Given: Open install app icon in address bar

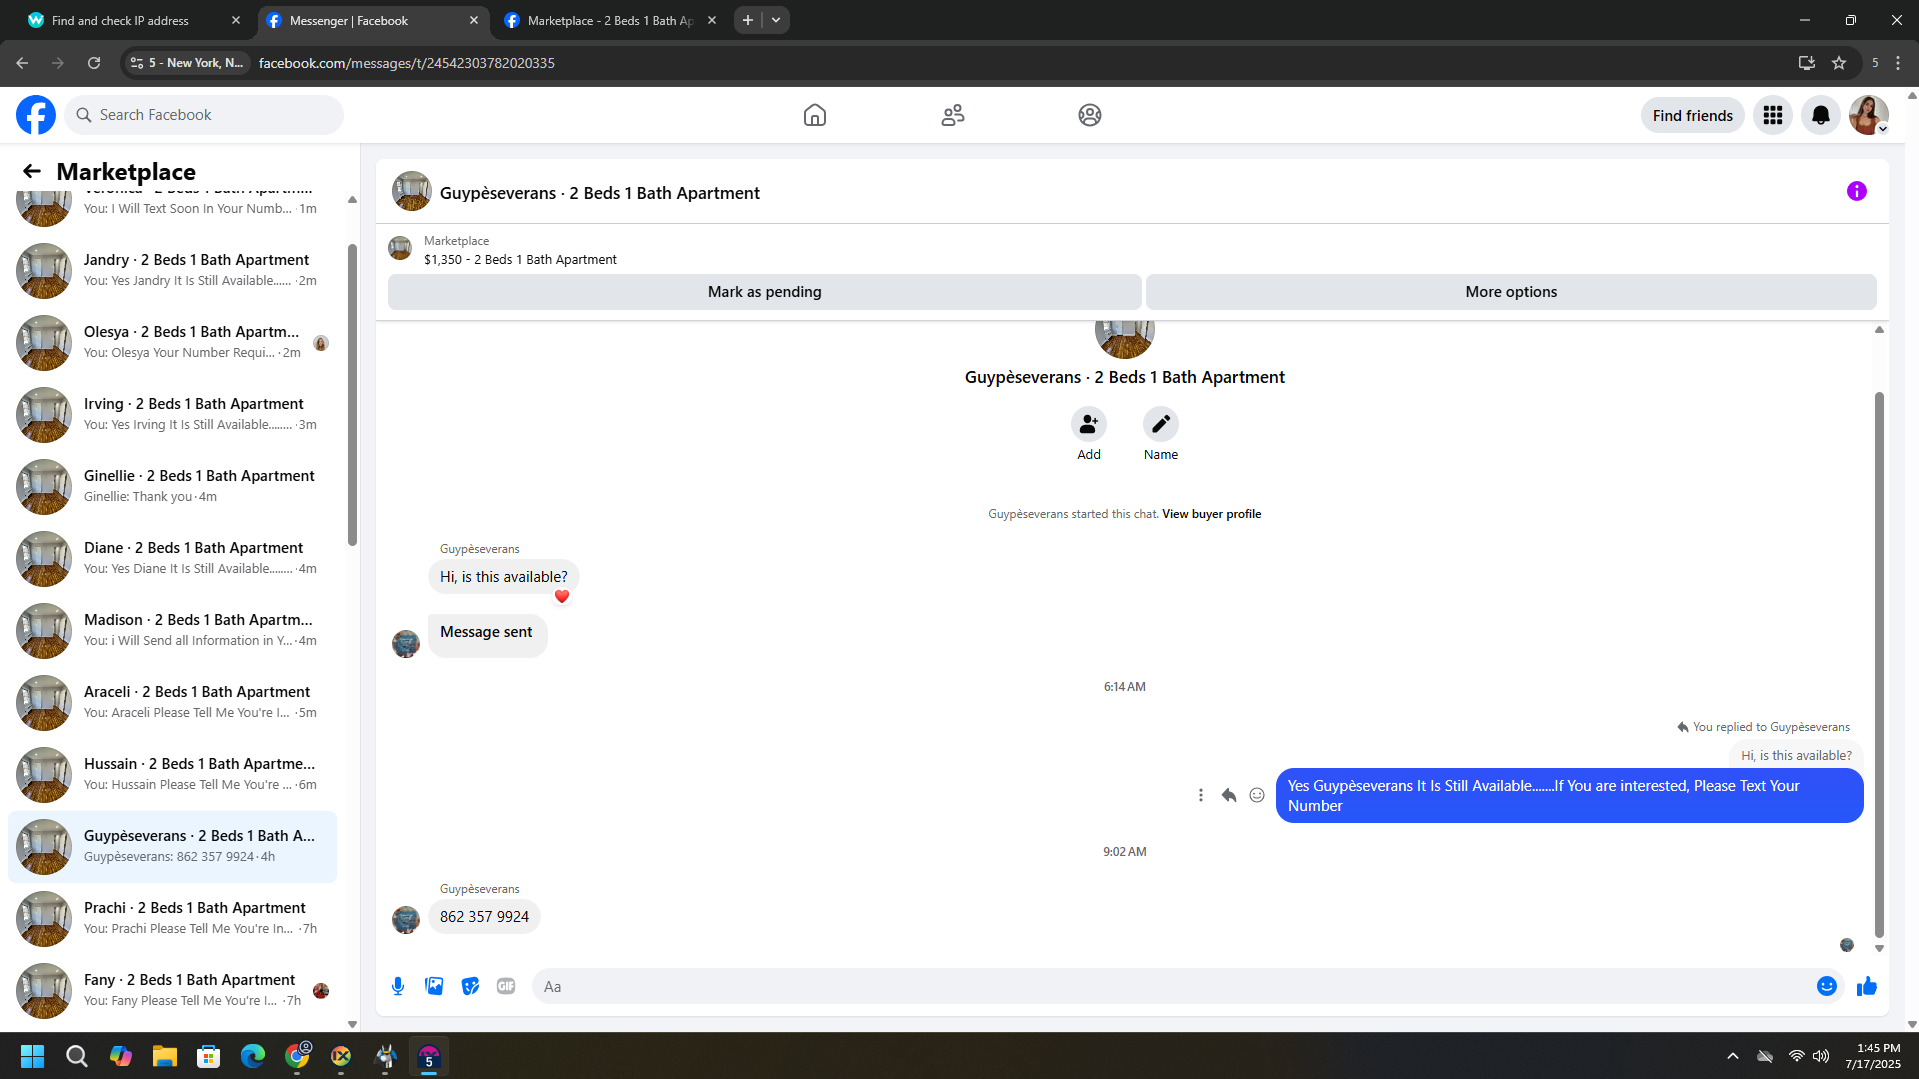Looking at the screenshot, I should 1807,63.
